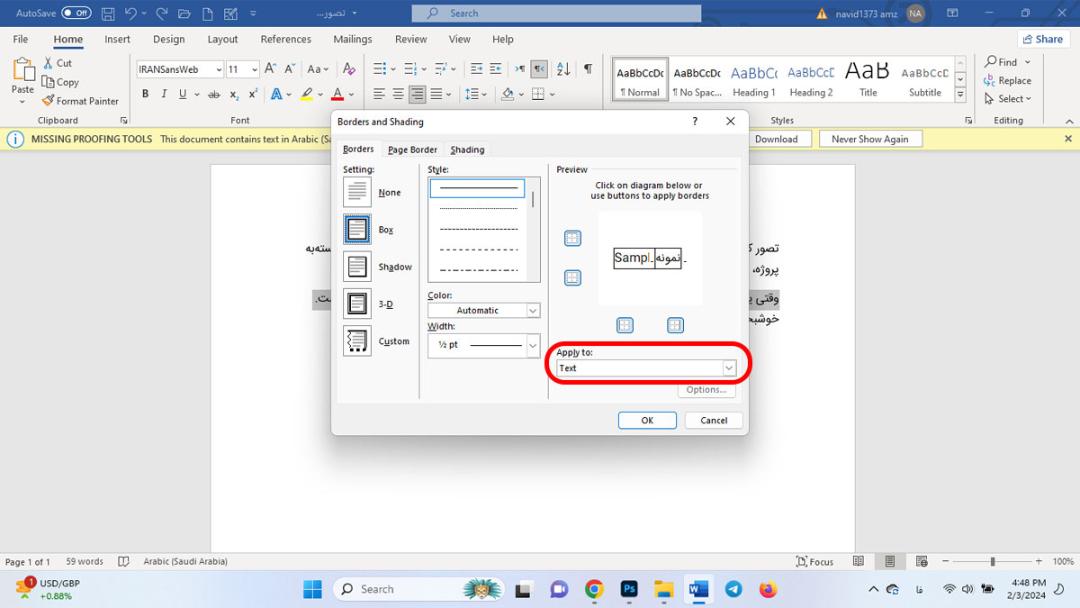Increase indent icon

(x=496, y=69)
